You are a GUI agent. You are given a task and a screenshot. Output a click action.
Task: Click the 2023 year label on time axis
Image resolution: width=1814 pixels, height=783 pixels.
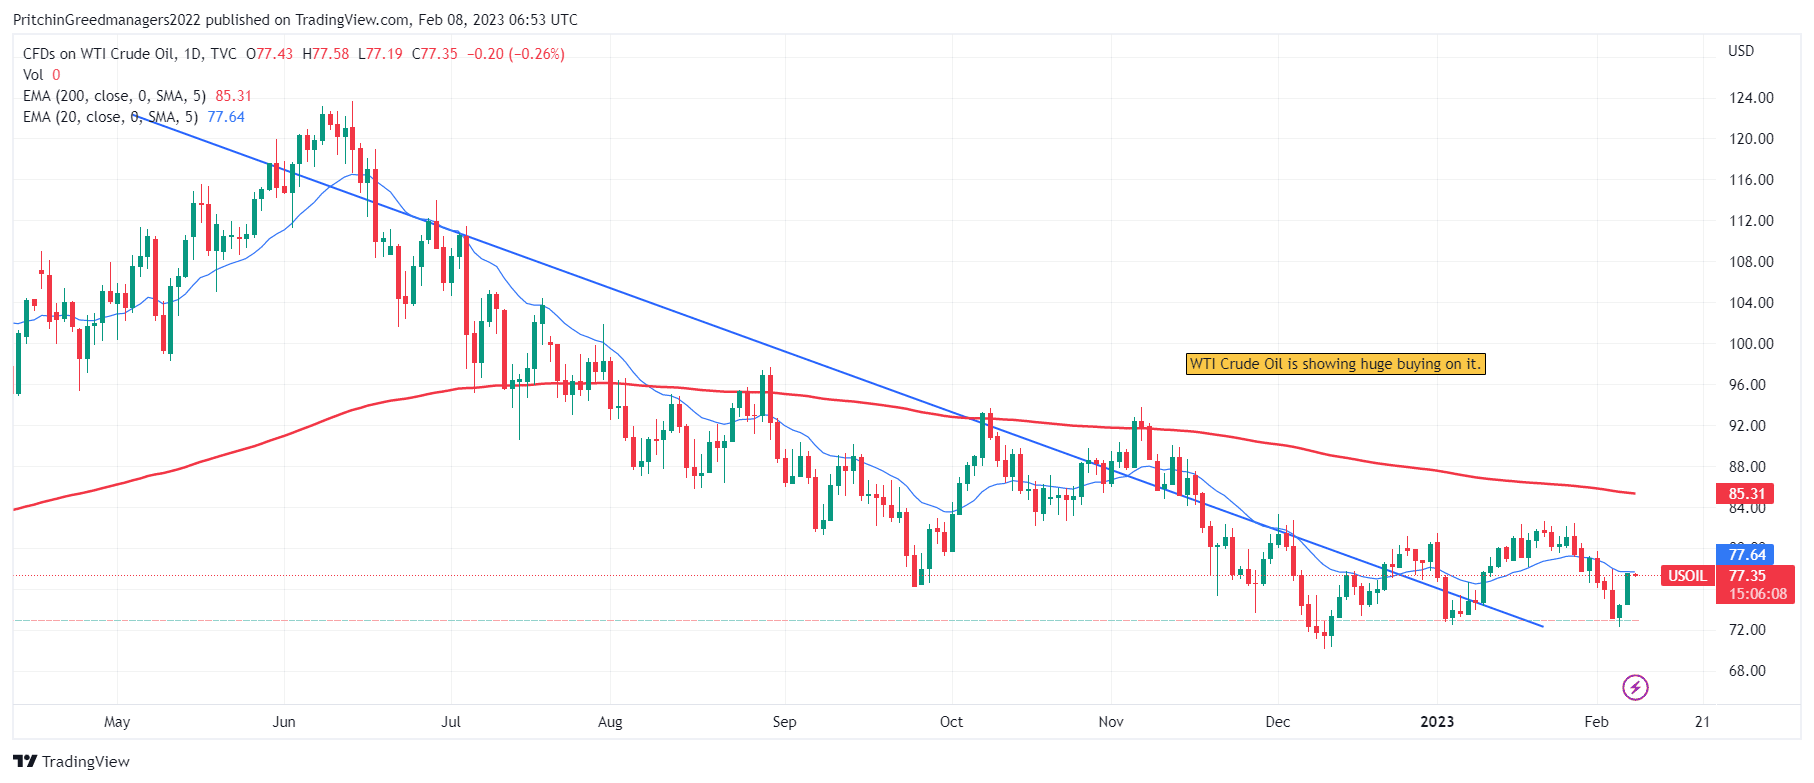point(1437,721)
